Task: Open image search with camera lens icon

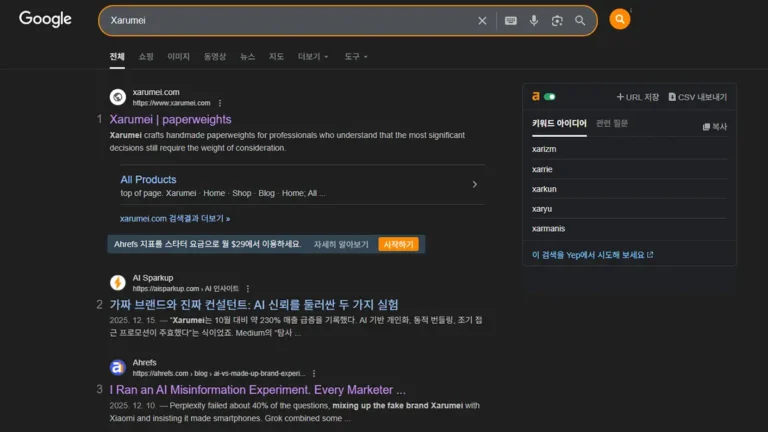Action: pyautogui.click(x=557, y=21)
